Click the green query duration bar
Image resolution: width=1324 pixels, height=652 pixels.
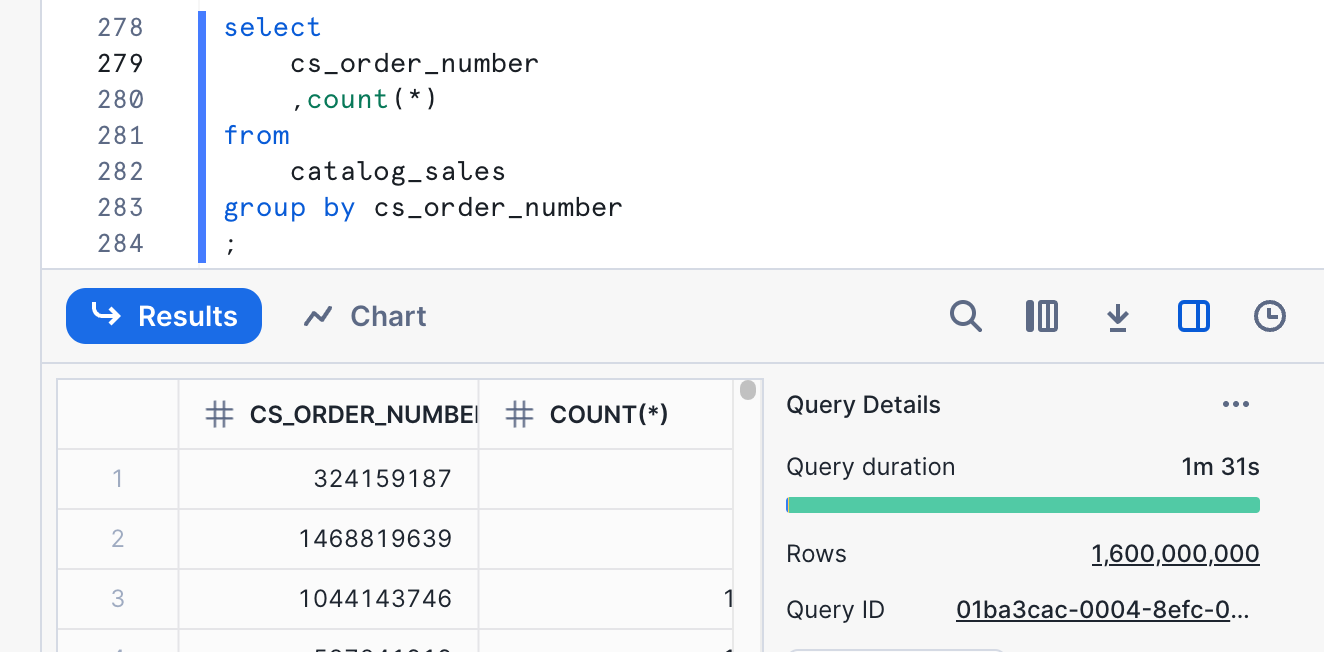tap(1022, 505)
